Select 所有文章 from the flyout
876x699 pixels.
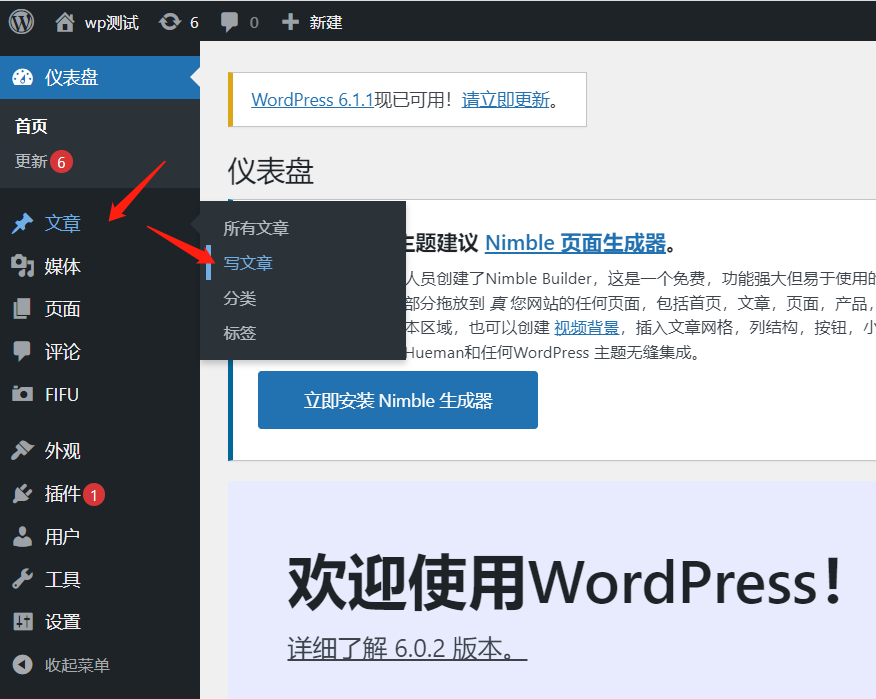(256, 228)
